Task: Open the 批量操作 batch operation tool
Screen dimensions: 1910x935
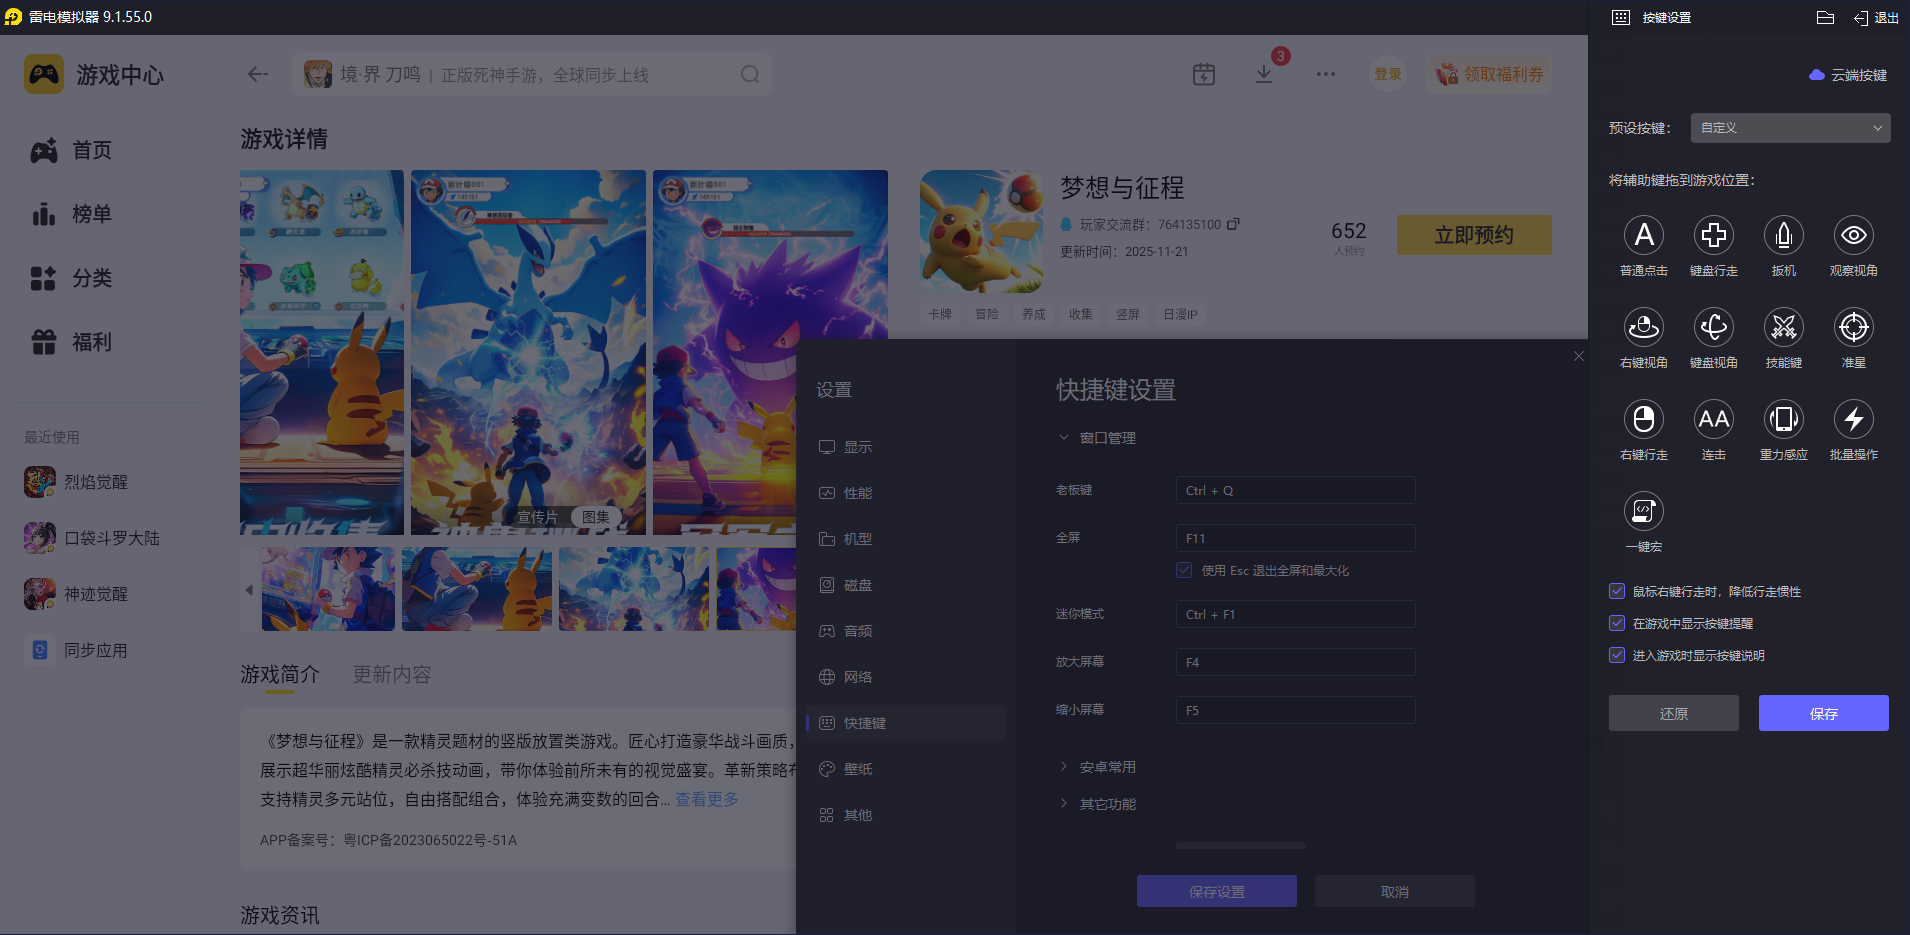Action: pos(1853,420)
